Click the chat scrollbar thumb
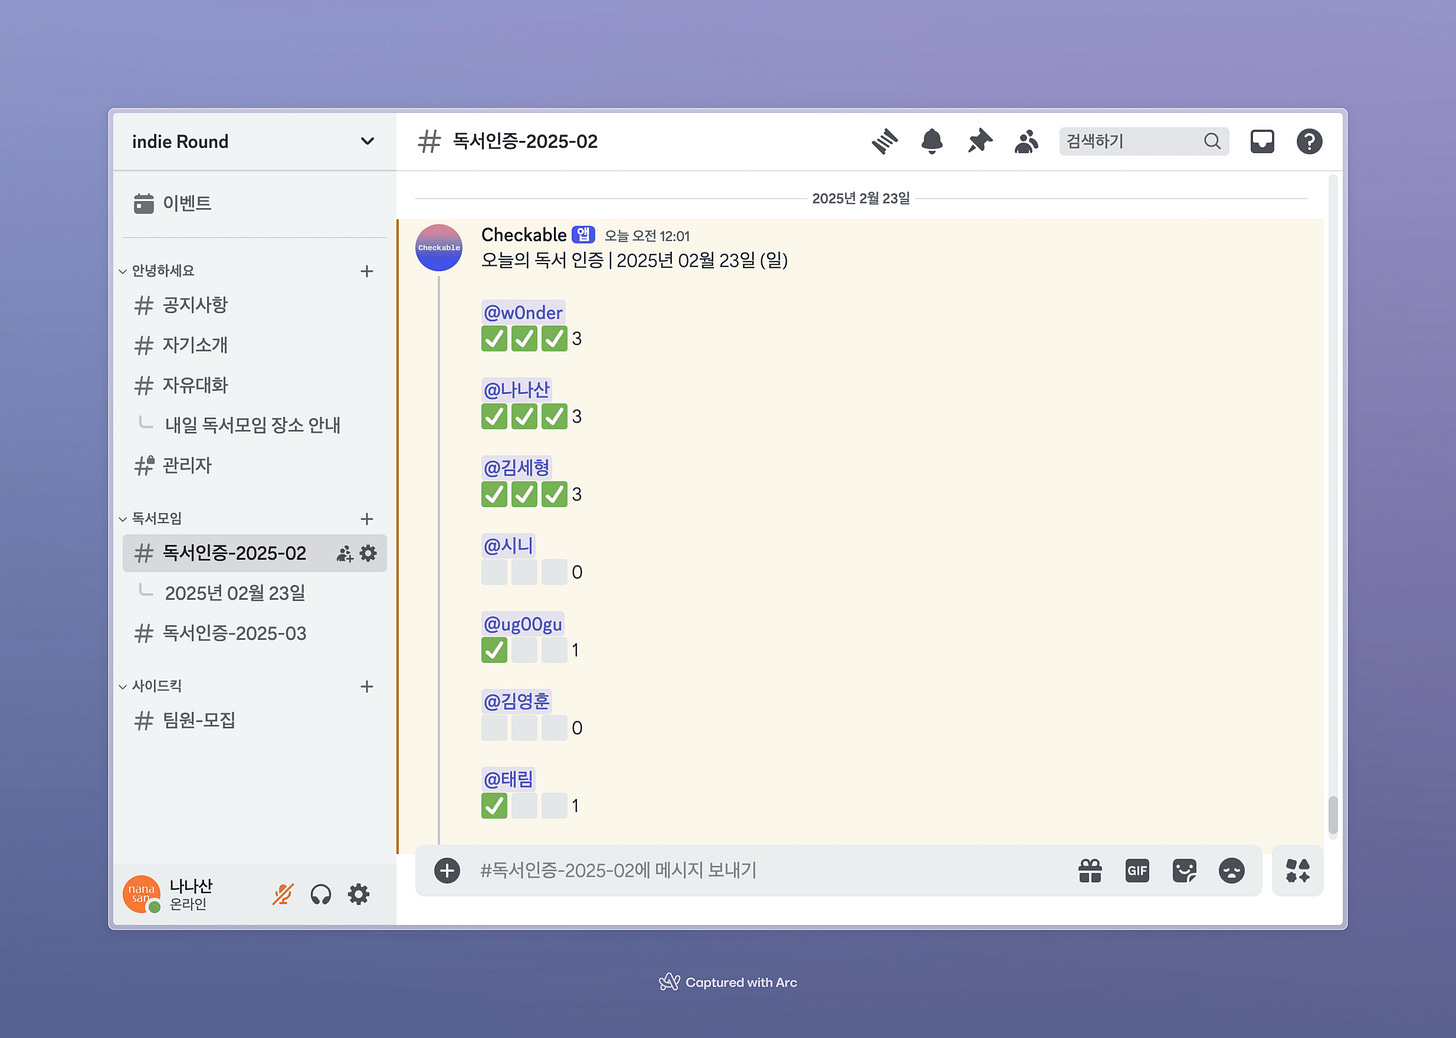This screenshot has height=1038, width=1456. 1333,814
